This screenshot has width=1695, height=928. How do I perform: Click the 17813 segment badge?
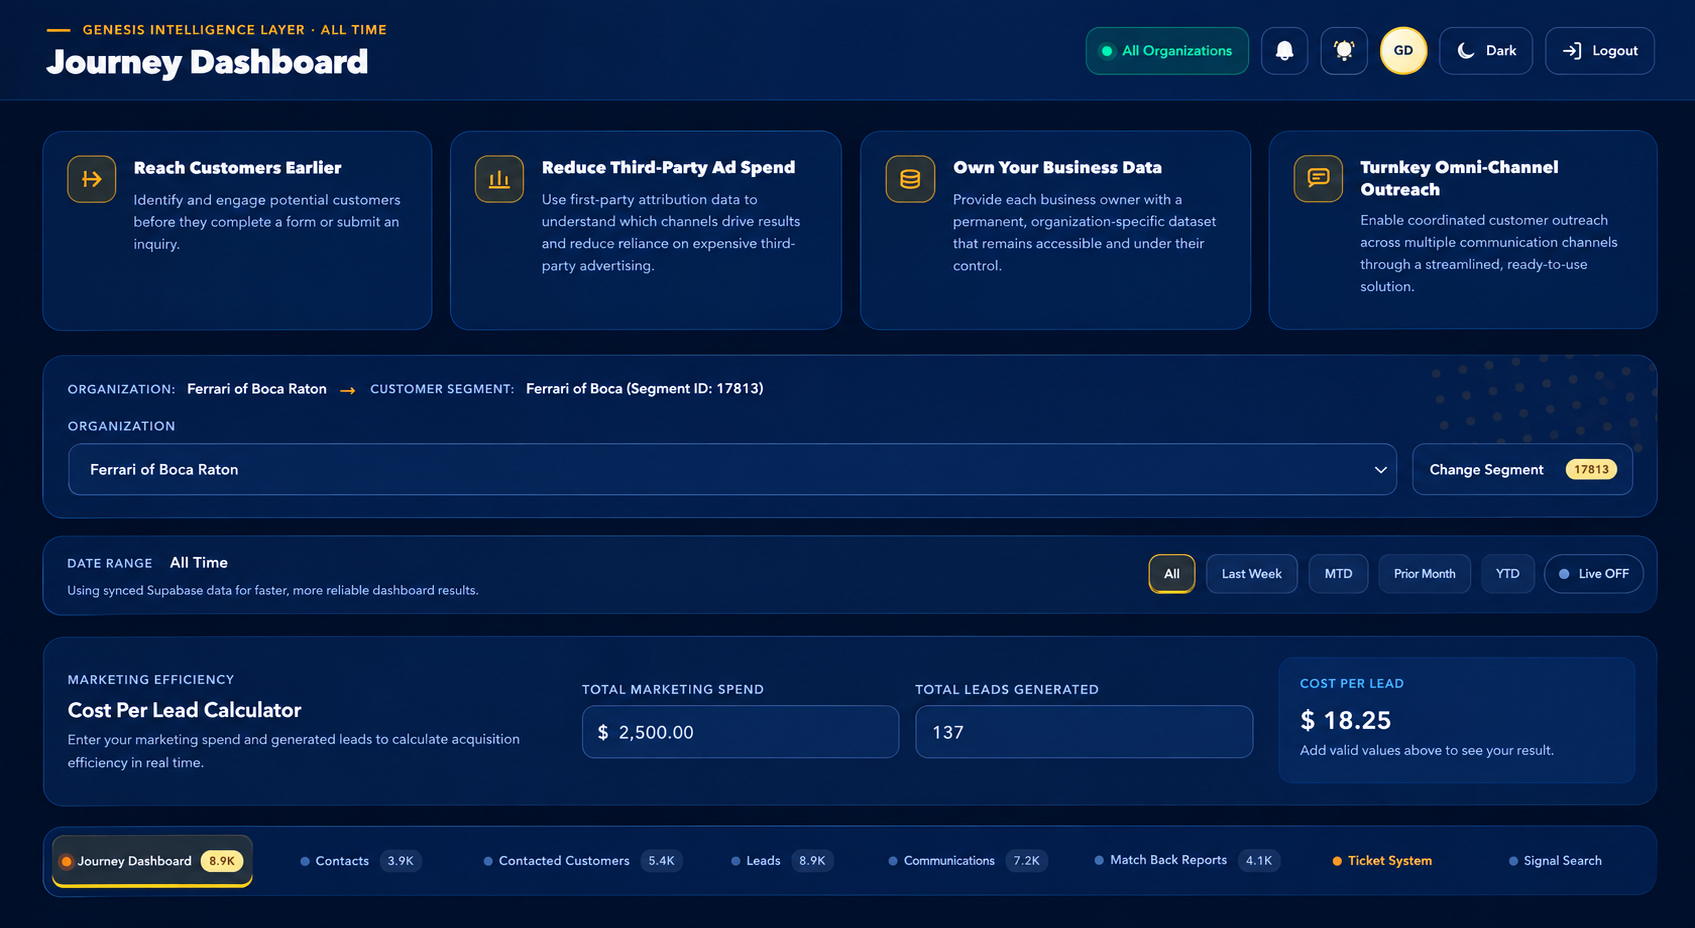pyautogui.click(x=1591, y=470)
